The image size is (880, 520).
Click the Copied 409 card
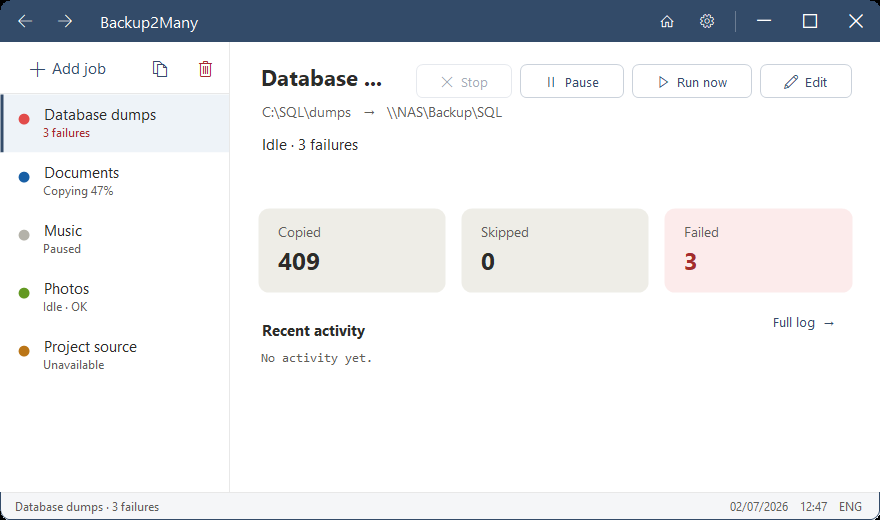click(352, 250)
